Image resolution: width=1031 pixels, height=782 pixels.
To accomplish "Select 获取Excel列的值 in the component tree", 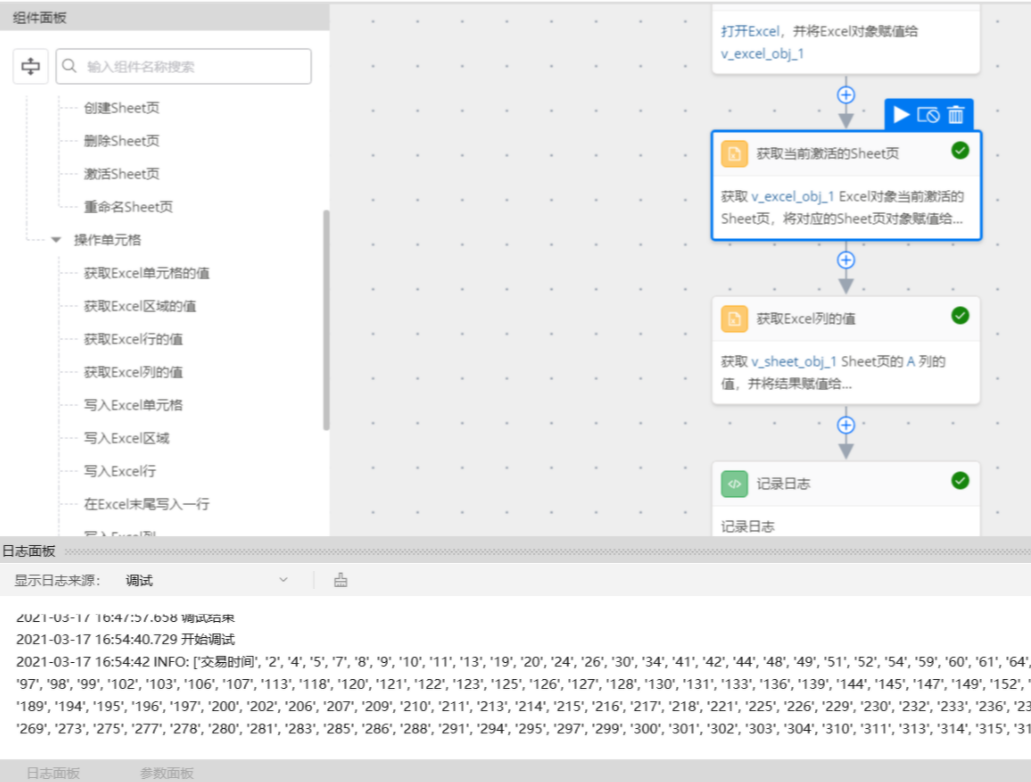I will coord(133,372).
